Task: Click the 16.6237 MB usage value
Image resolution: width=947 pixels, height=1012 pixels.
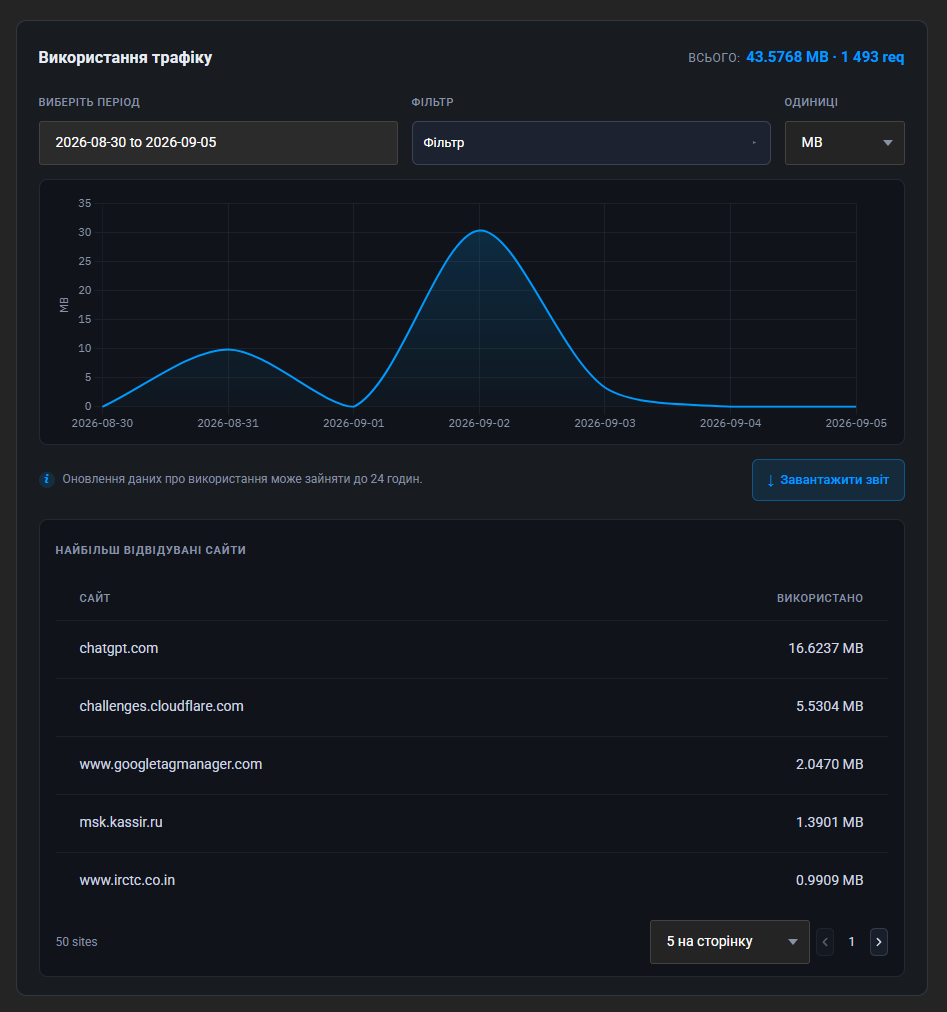Action: (x=826, y=648)
